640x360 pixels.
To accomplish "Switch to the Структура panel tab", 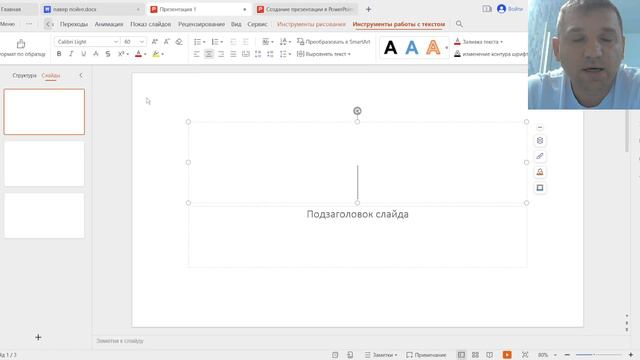I will click(24, 76).
